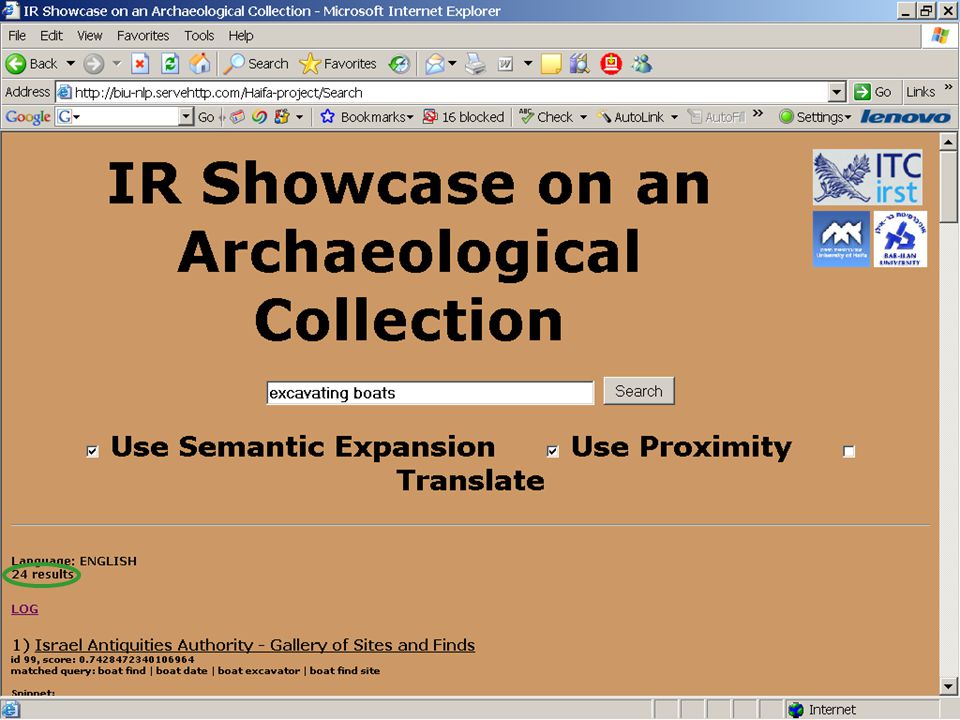Click the scrollbar up arrow
The height and width of the screenshot is (720, 960).
(x=948, y=142)
